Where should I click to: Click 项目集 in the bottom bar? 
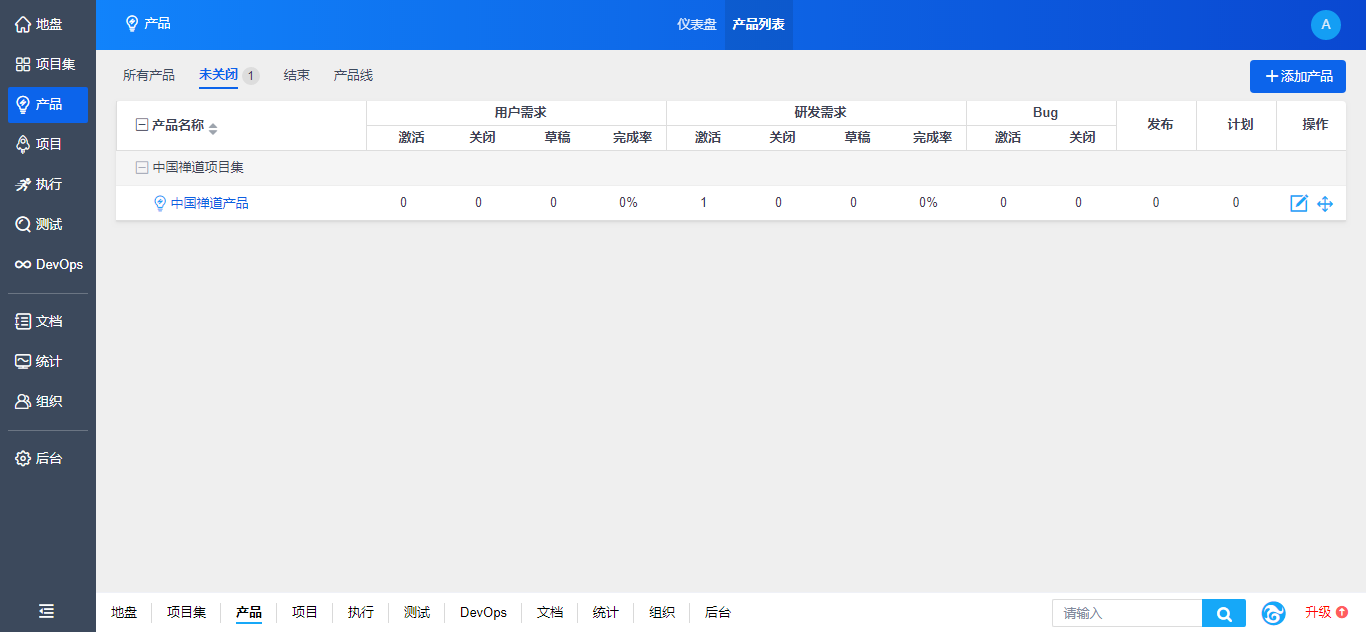(186, 612)
